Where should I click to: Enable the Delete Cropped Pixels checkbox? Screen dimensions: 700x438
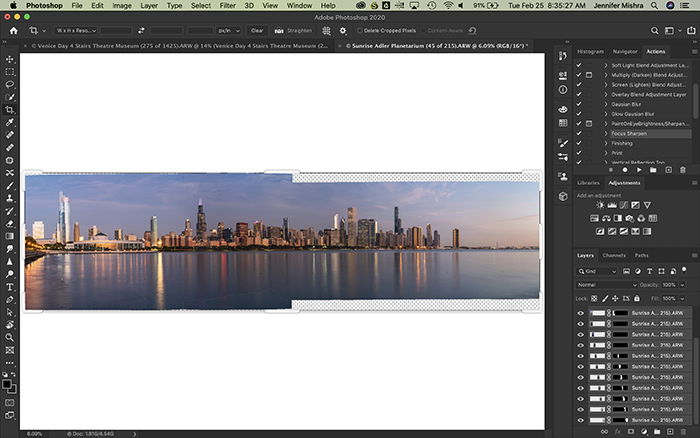357,31
